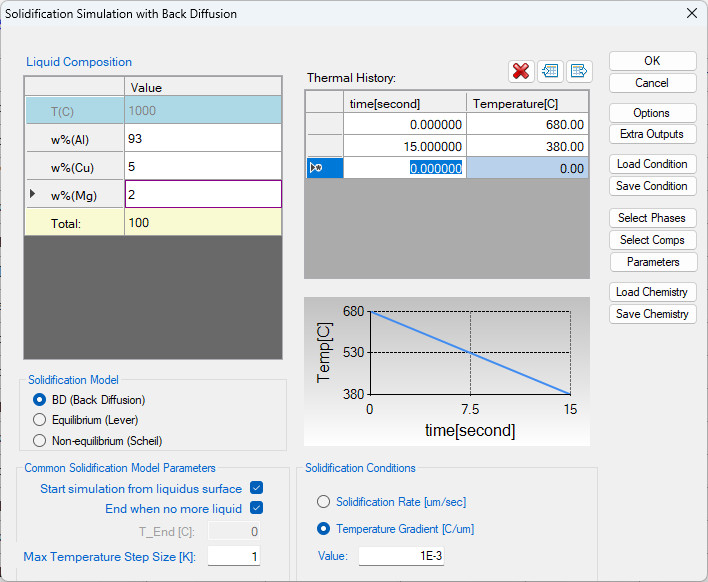Click the new-row marker in Thermal History
708x582 pixels.
(324, 168)
